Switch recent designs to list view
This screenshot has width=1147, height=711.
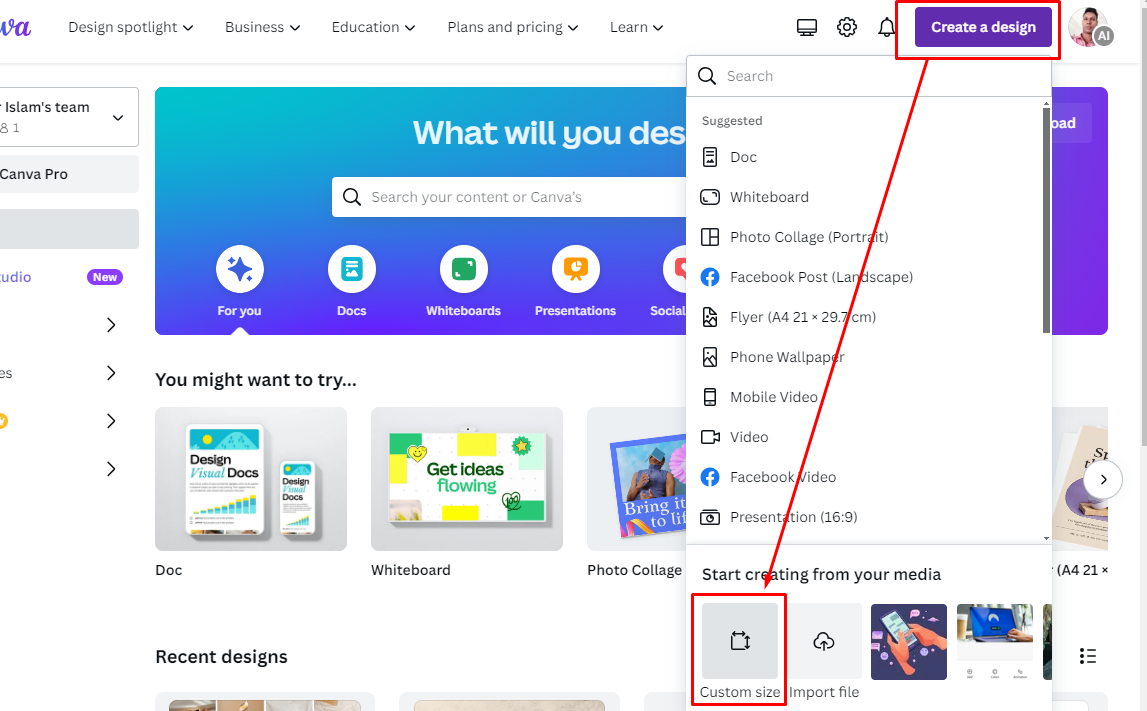click(1088, 656)
